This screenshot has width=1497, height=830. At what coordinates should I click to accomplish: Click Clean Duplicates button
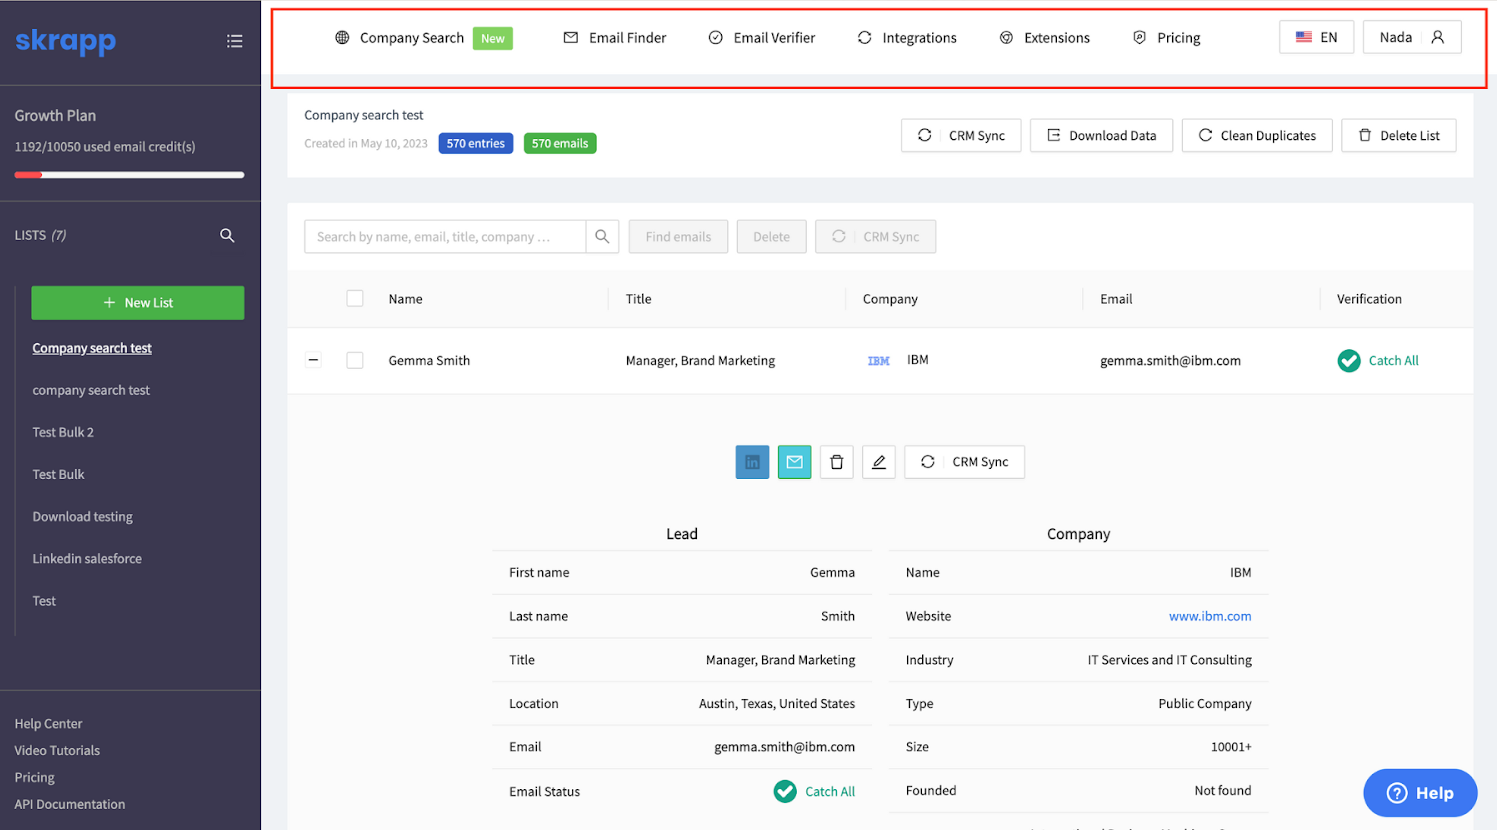[1257, 135]
